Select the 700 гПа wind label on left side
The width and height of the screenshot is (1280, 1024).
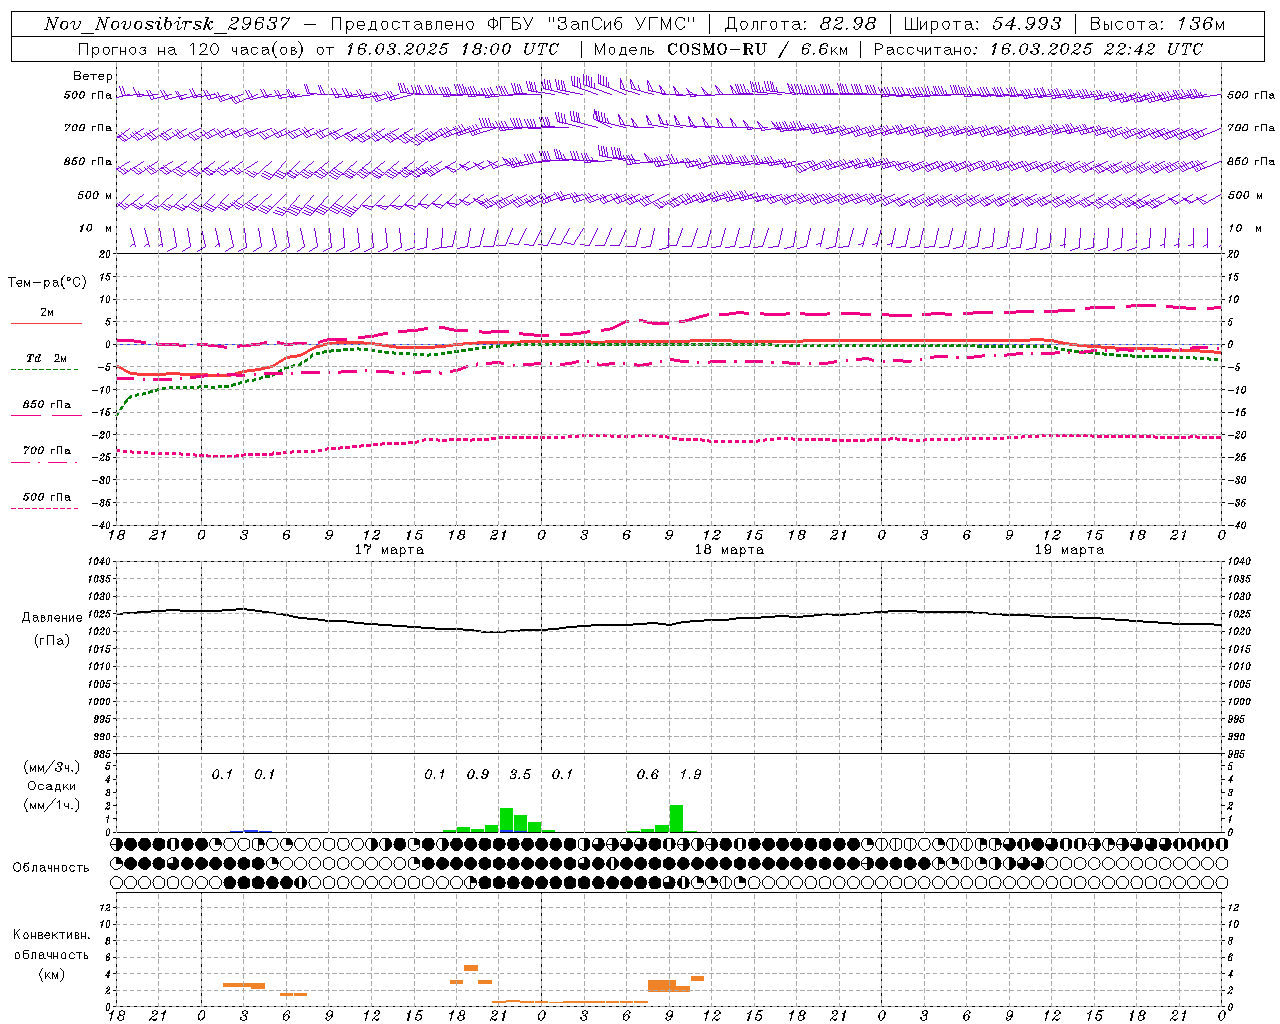[x=88, y=128]
